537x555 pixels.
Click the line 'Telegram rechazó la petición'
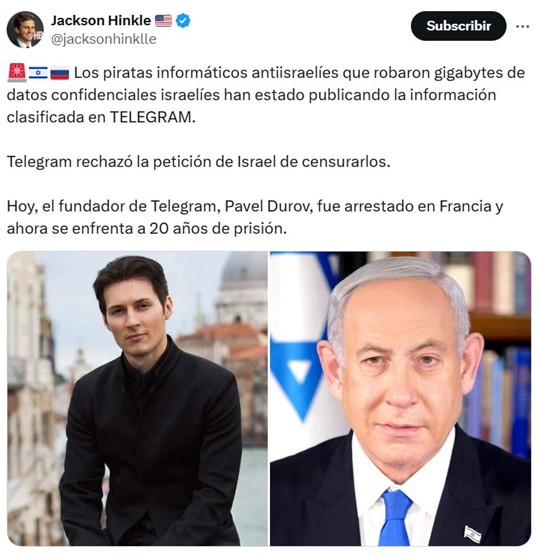click(x=198, y=162)
